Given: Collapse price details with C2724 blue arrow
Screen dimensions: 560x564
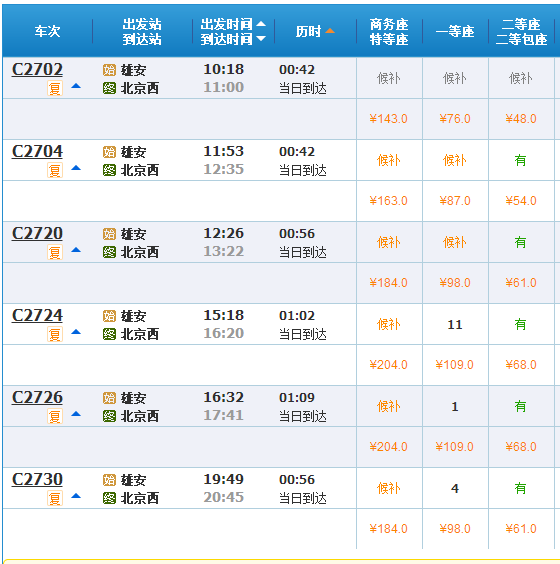Looking at the screenshot, I should [x=76, y=332].
